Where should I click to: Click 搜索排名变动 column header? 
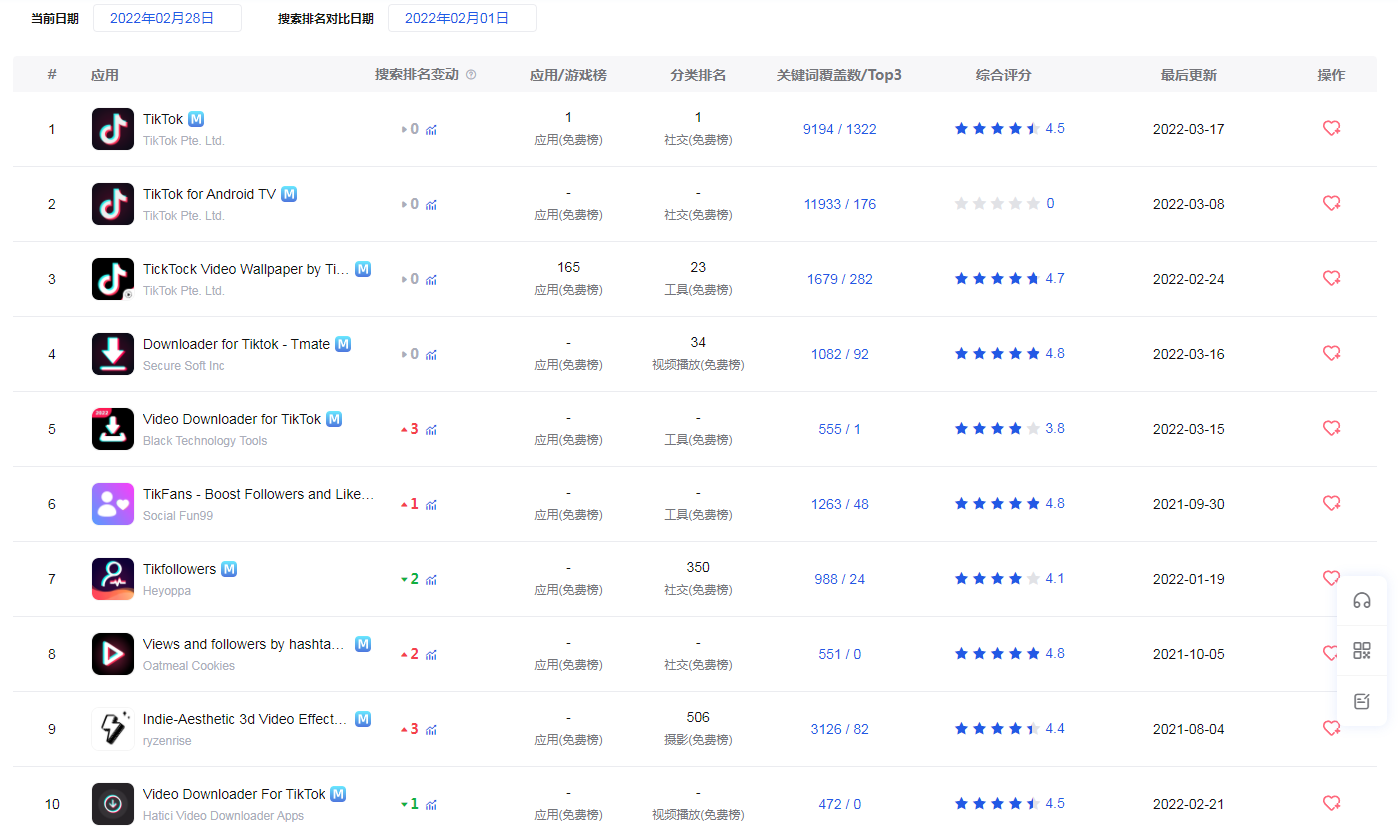tap(417, 75)
